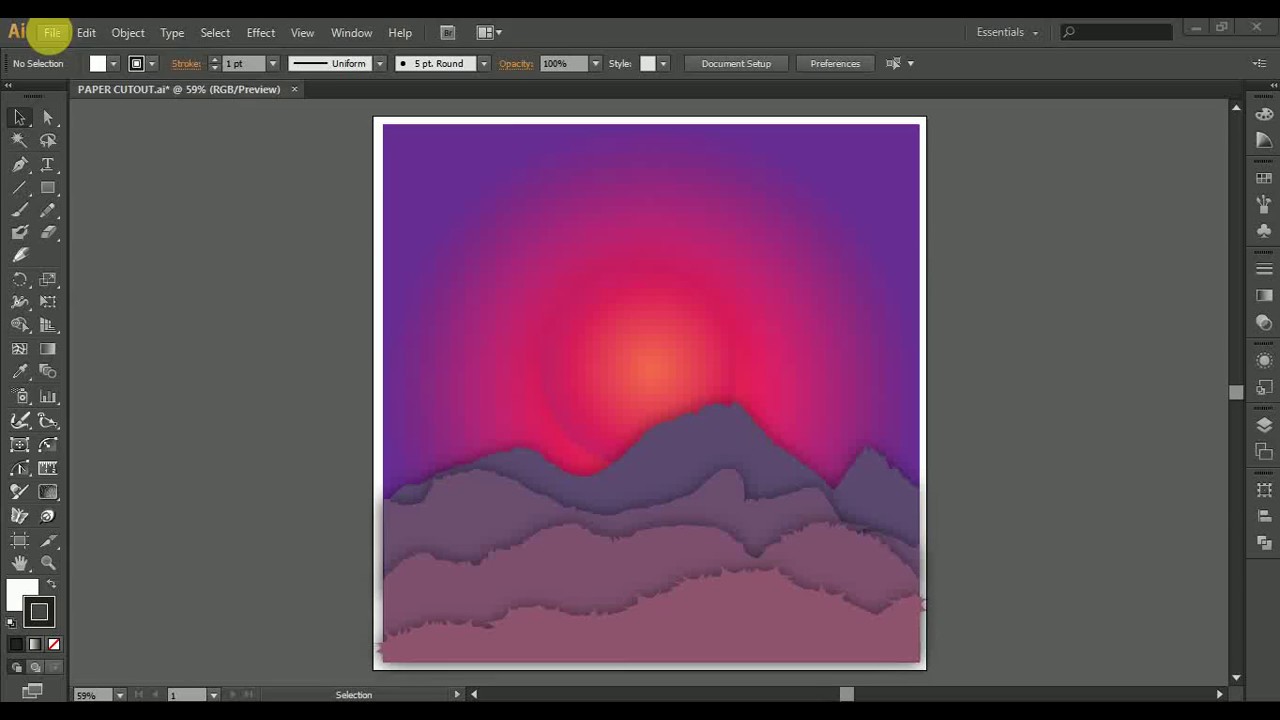Click the fill color swatch in toolbox
1280x720 pixels.
(x=22, y=595)
